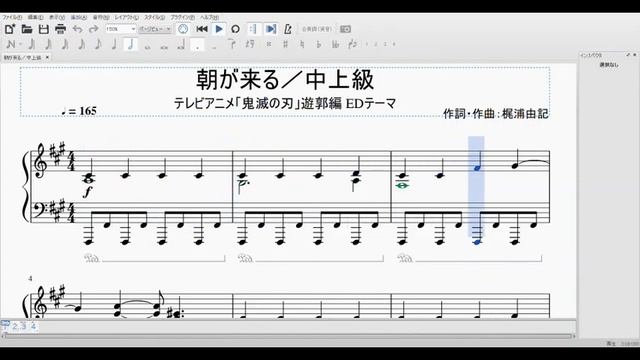Open the 編集 menu
This screenshot has height=360, width=640.
tap(35, 18)
